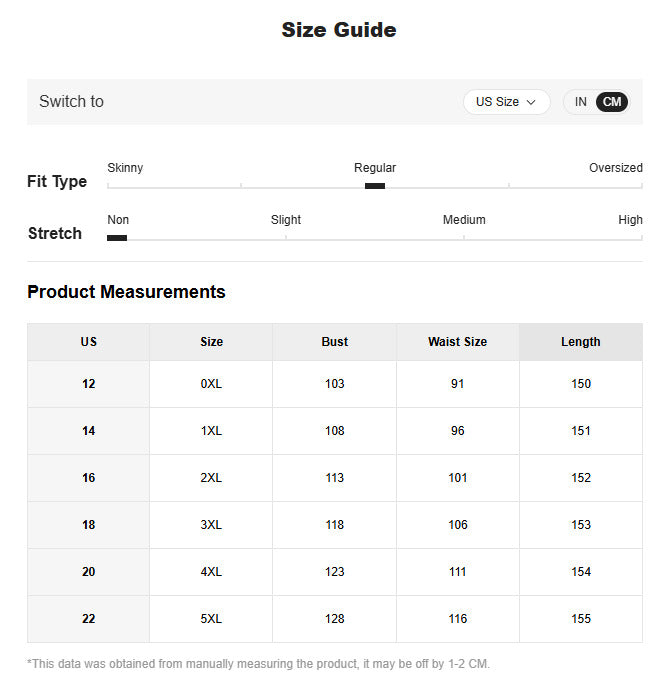Select the CM unit toggle
This screenshot has height=683, width=672.
611,102
